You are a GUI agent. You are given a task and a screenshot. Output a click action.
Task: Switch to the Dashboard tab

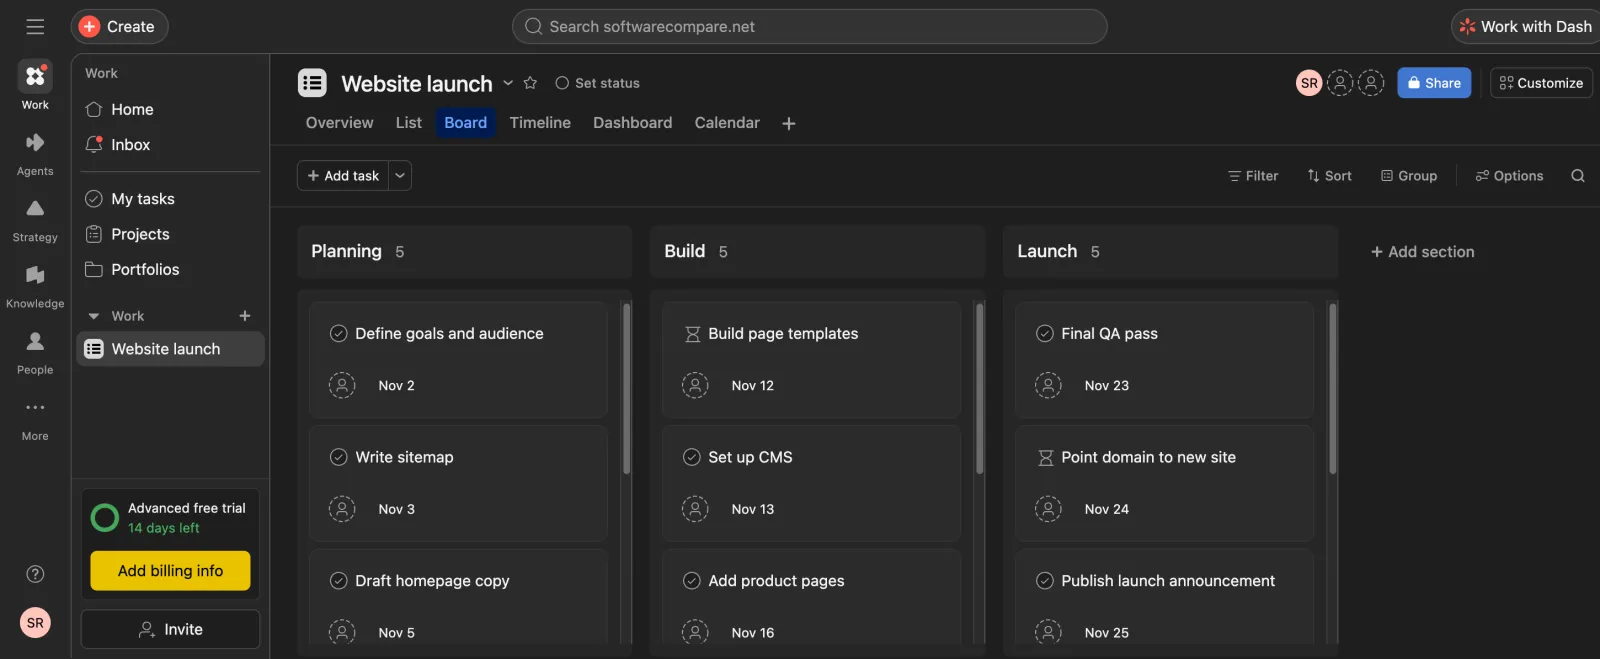(632, 123)
